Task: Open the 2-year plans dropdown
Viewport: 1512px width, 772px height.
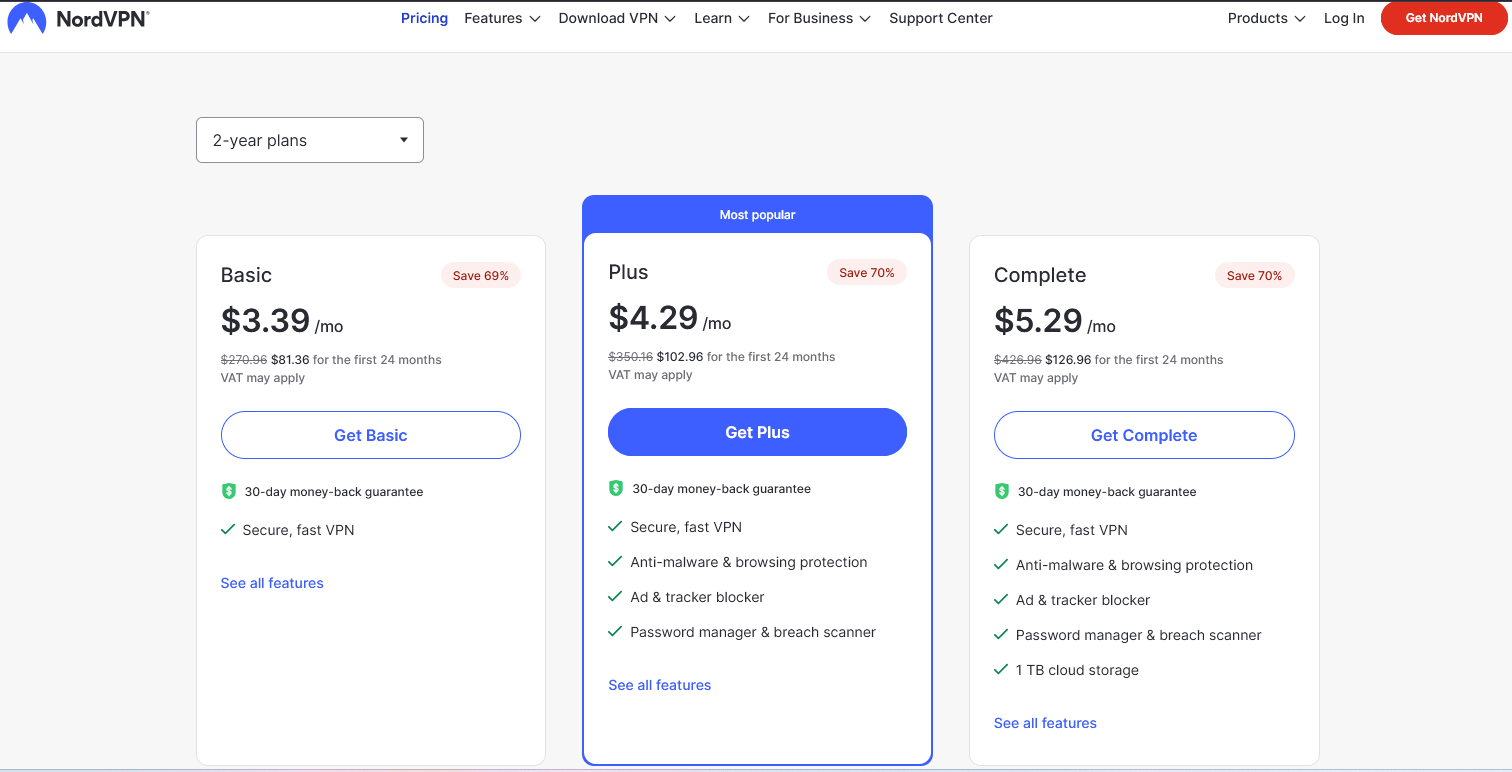Action: click(x=310, y=140)
